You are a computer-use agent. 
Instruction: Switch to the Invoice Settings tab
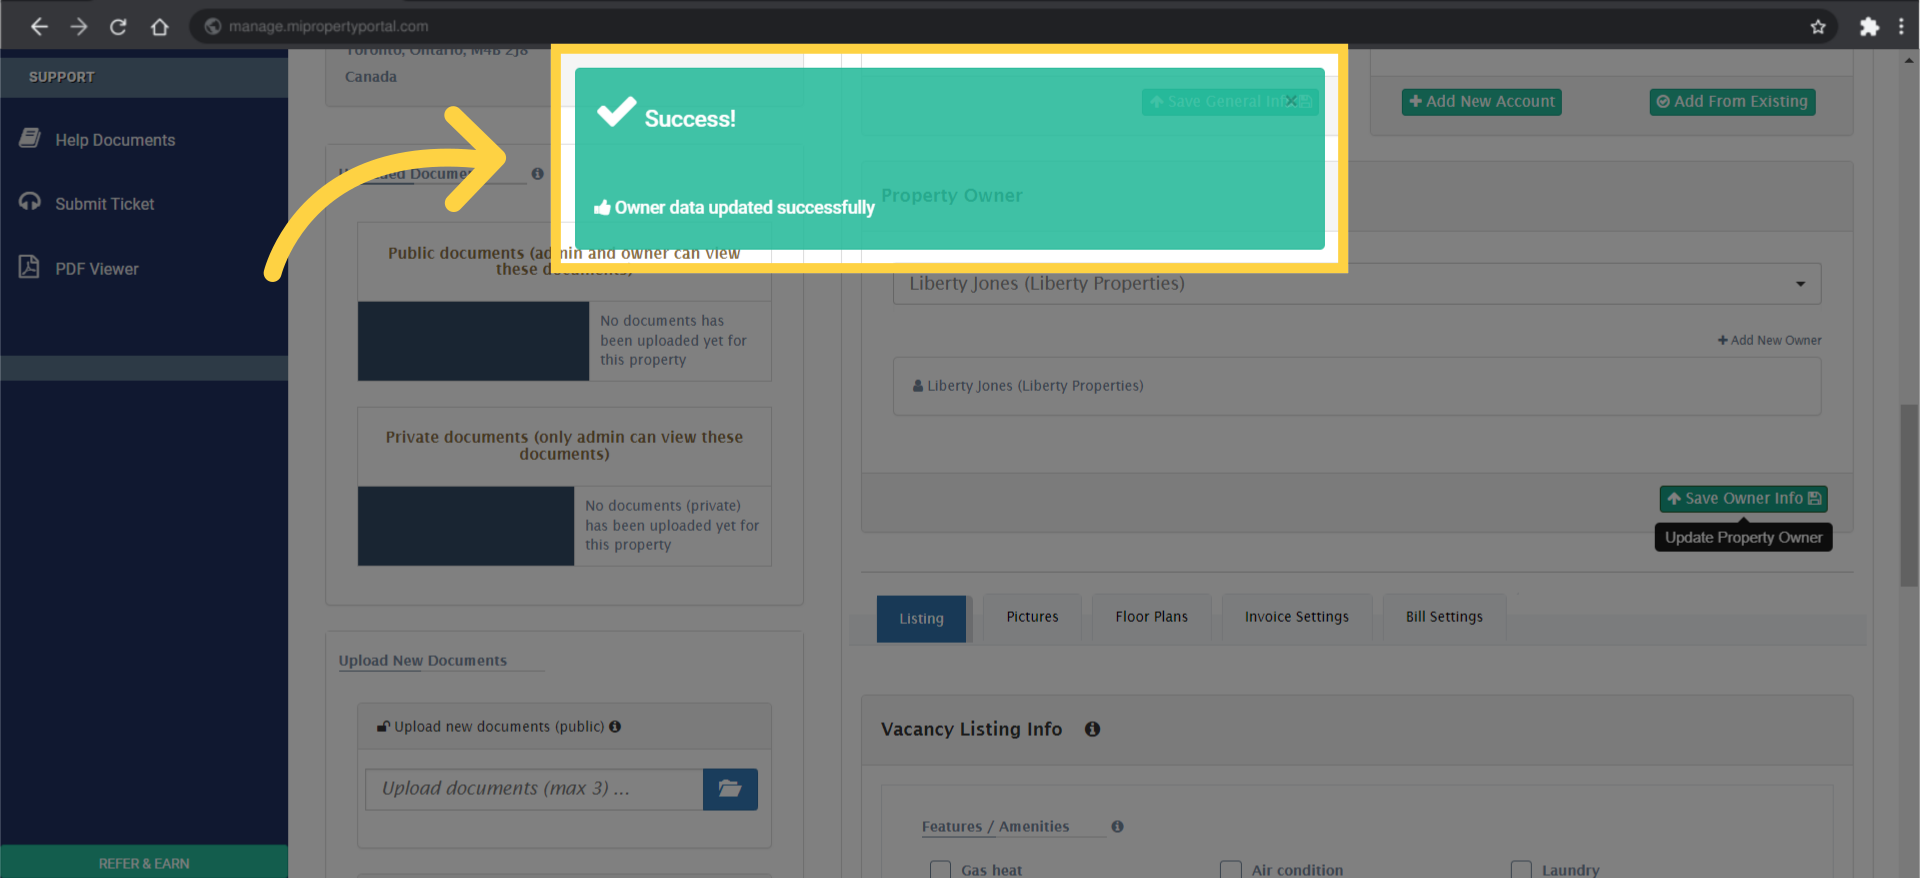pyautogui.click(x=1297, y=617)
